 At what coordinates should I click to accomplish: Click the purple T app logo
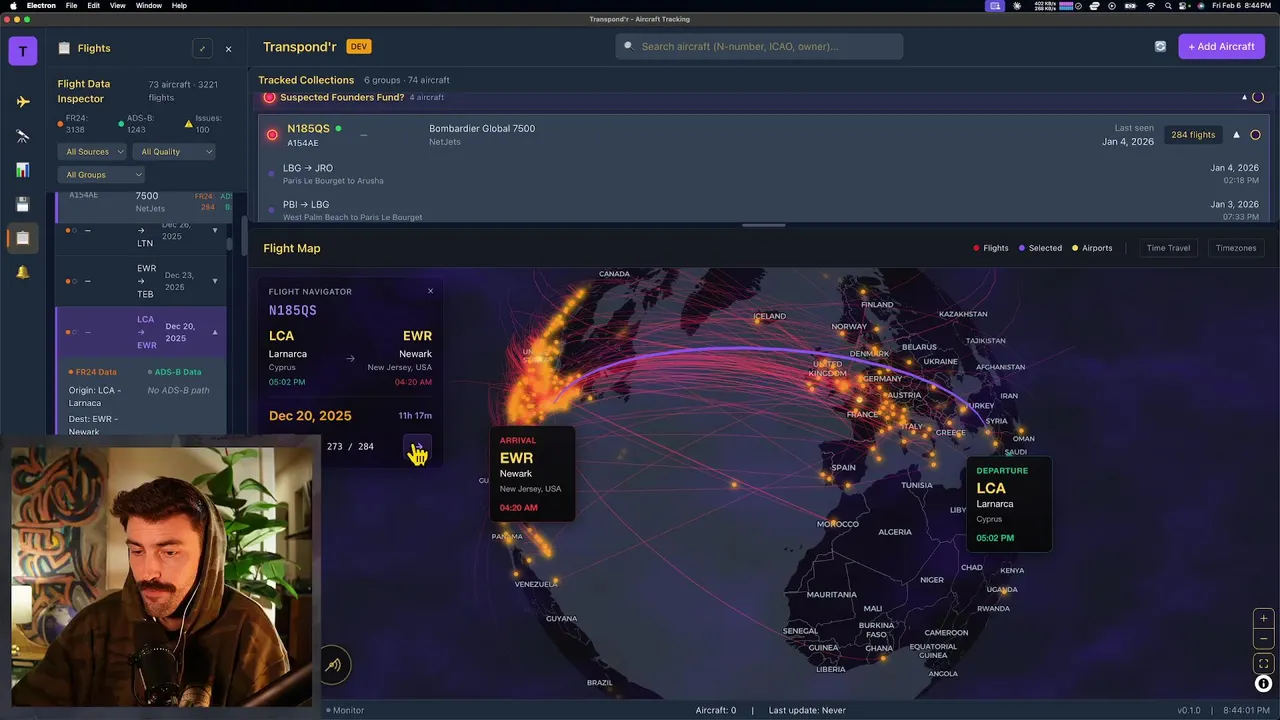click(x=23, y=51)
